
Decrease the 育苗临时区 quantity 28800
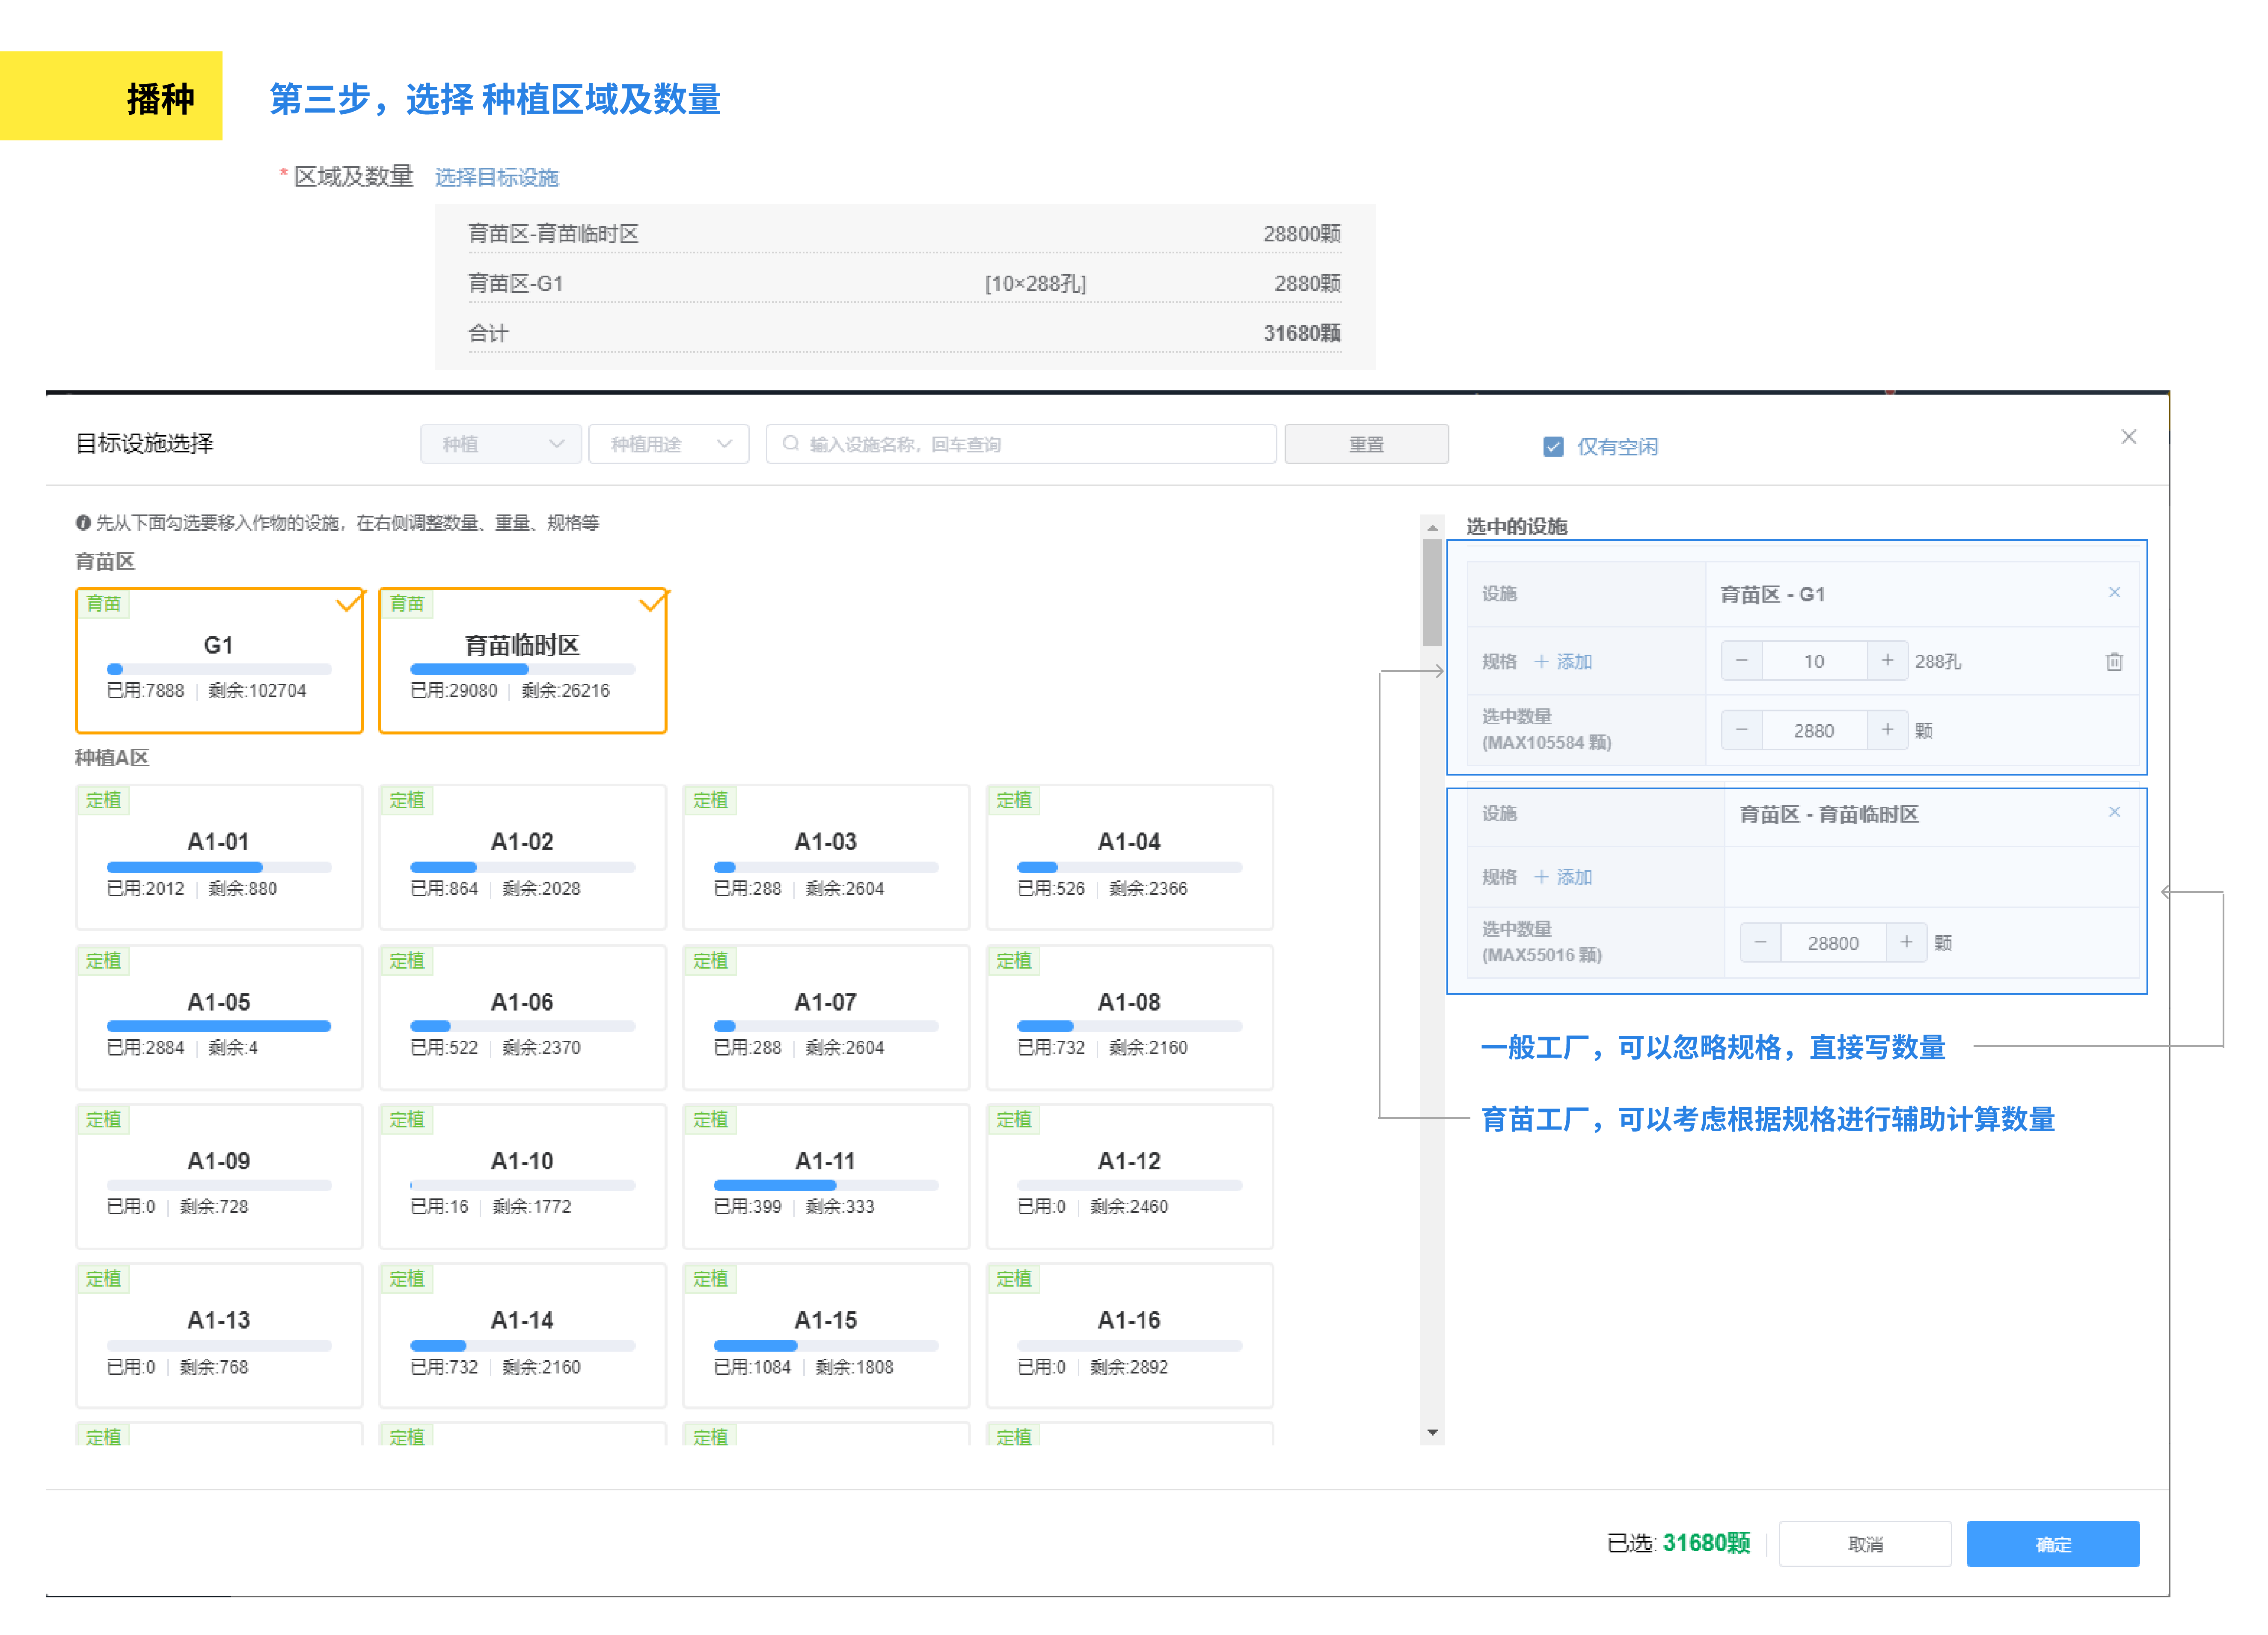coord(1760,942)
